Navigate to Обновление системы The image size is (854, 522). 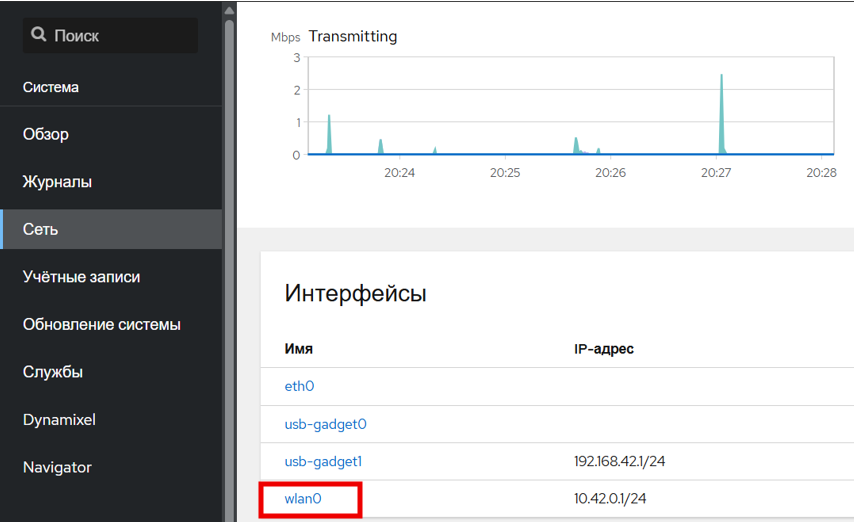click(x=101, y=325)
